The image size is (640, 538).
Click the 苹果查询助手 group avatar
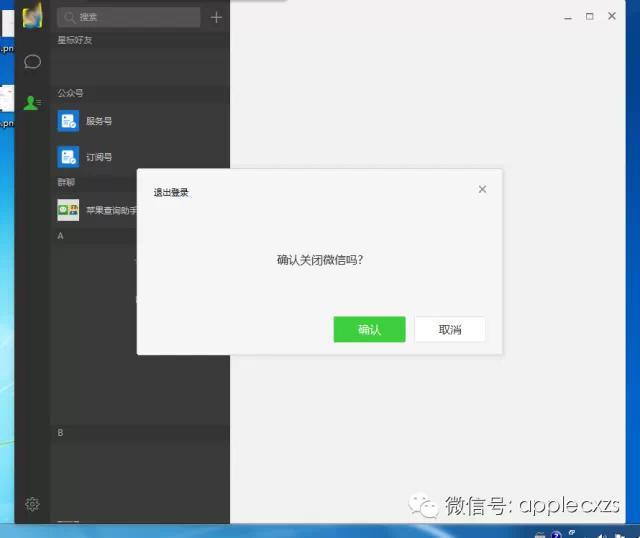tap(68, 210)
